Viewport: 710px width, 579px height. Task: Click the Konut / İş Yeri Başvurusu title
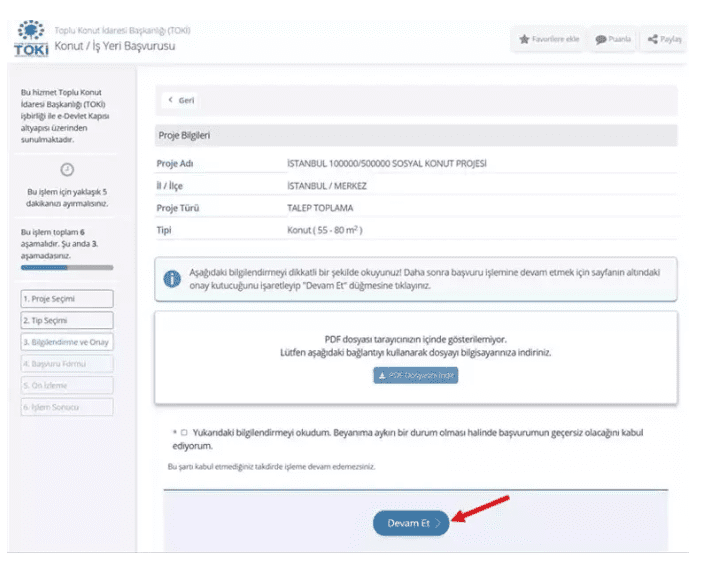115,47
